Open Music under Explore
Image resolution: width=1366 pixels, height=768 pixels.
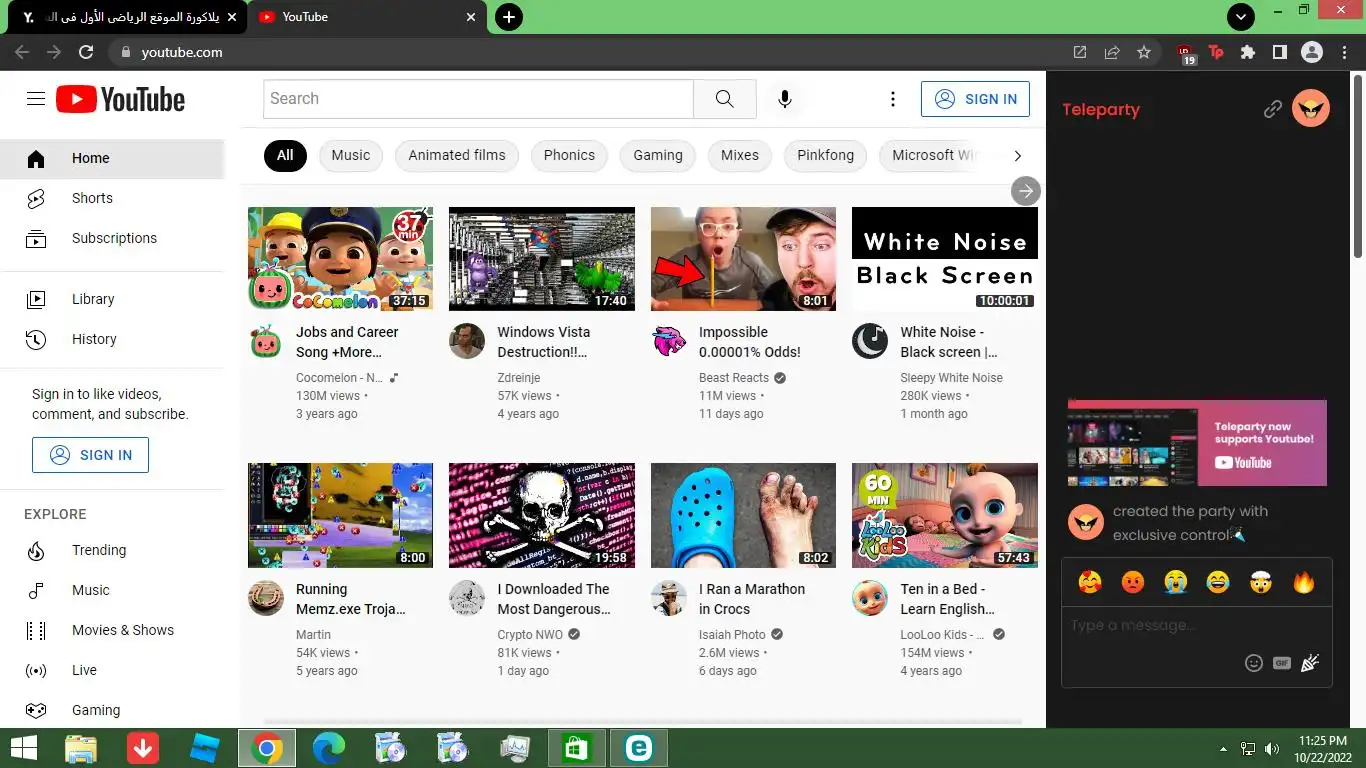click(112, 590)
